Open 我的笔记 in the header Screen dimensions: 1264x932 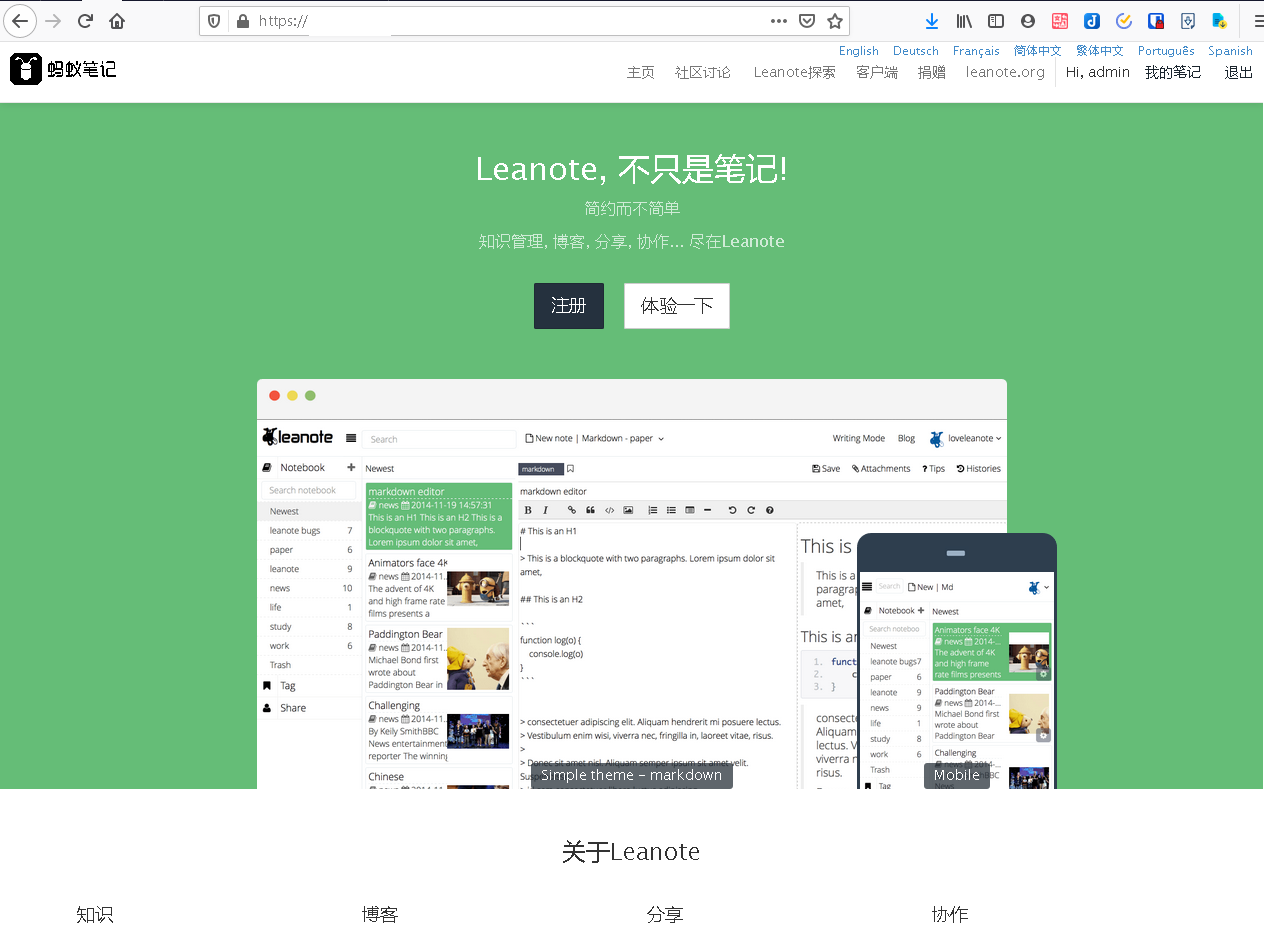[1173, 73]
